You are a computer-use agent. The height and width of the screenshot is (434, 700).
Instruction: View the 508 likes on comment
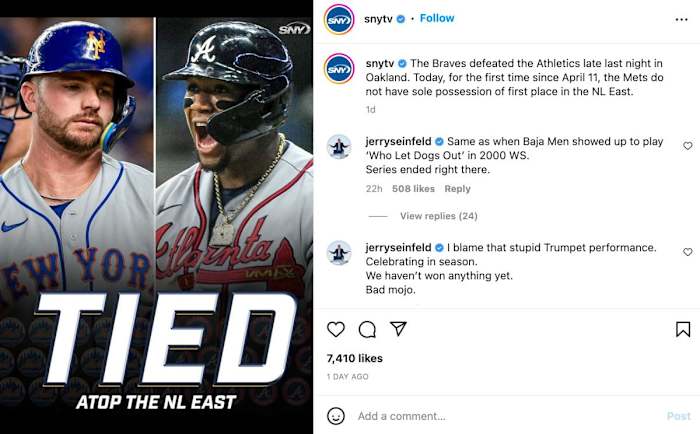(413, 189)
